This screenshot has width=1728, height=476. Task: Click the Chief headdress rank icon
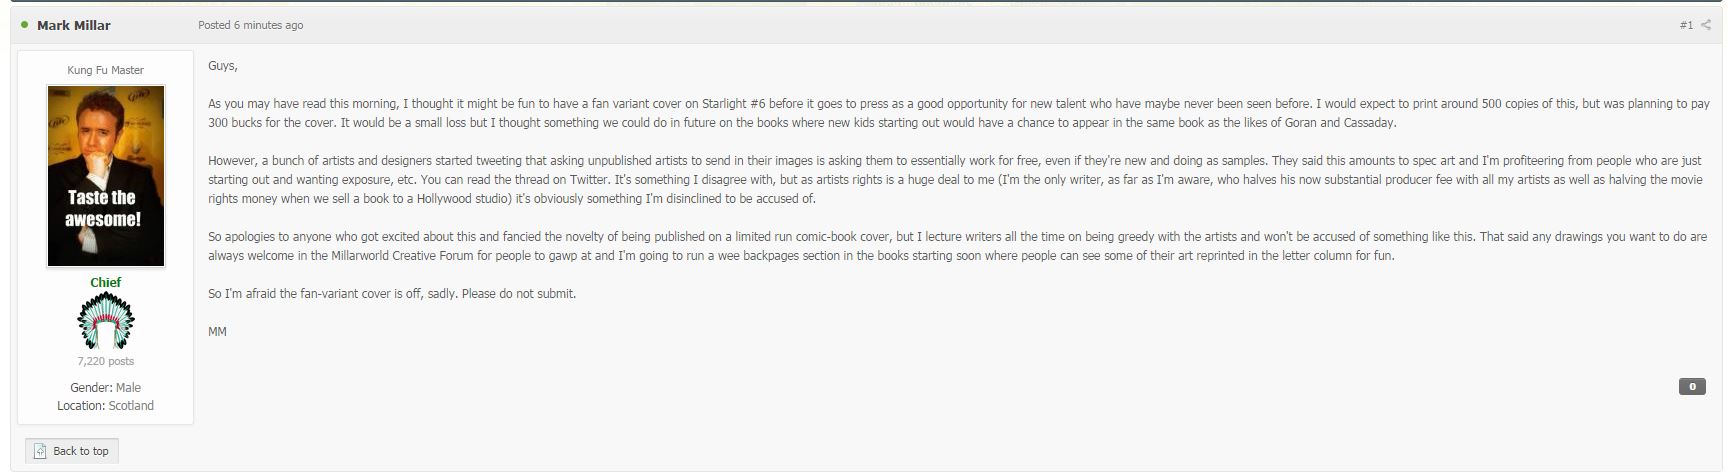106,320
